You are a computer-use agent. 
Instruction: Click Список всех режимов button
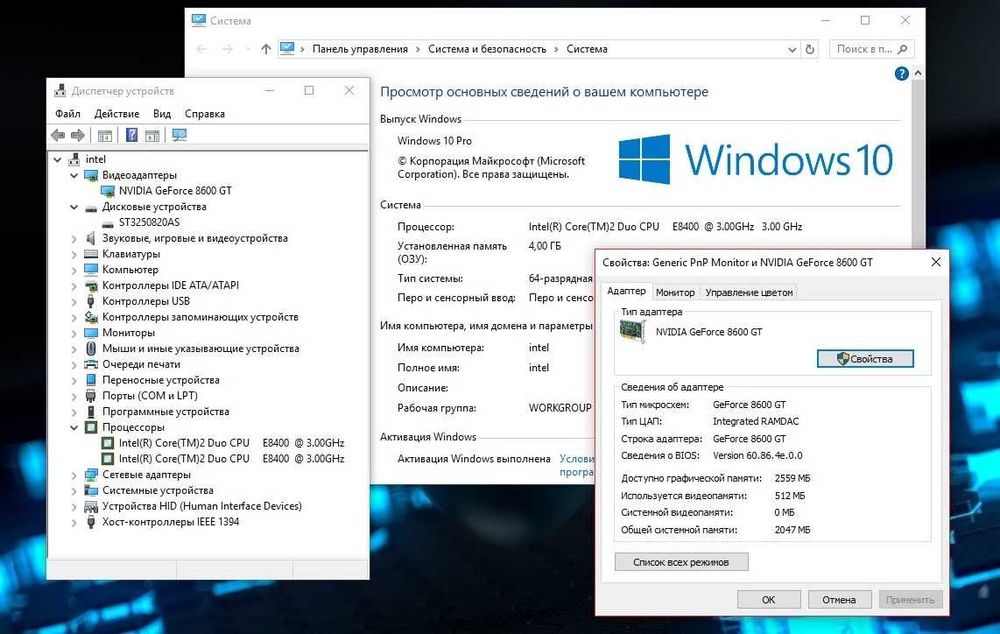(x=681, y=562)
